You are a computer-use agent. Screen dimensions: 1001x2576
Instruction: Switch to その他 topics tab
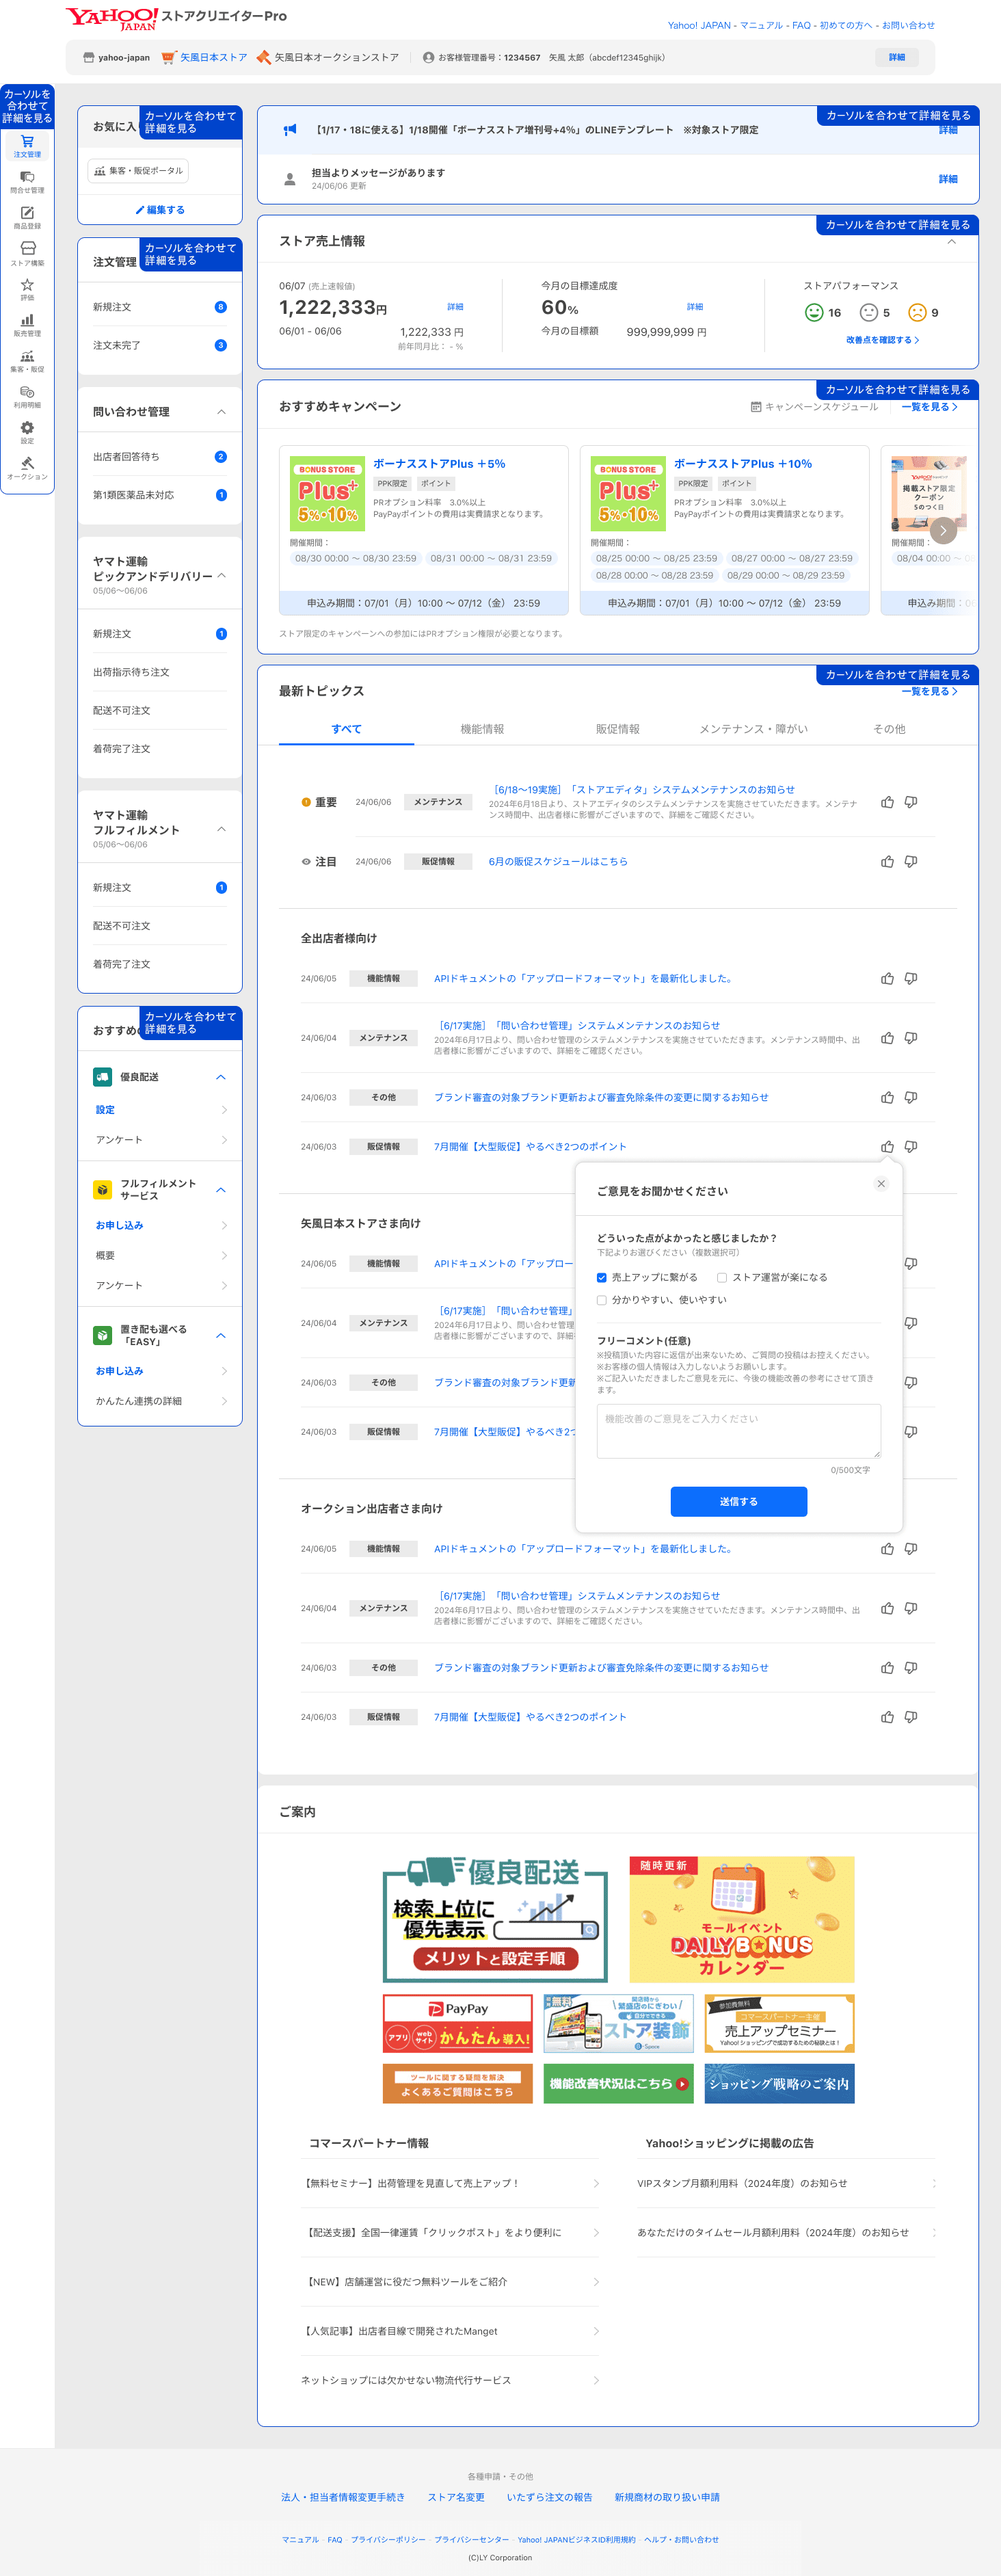click(889, 729)
